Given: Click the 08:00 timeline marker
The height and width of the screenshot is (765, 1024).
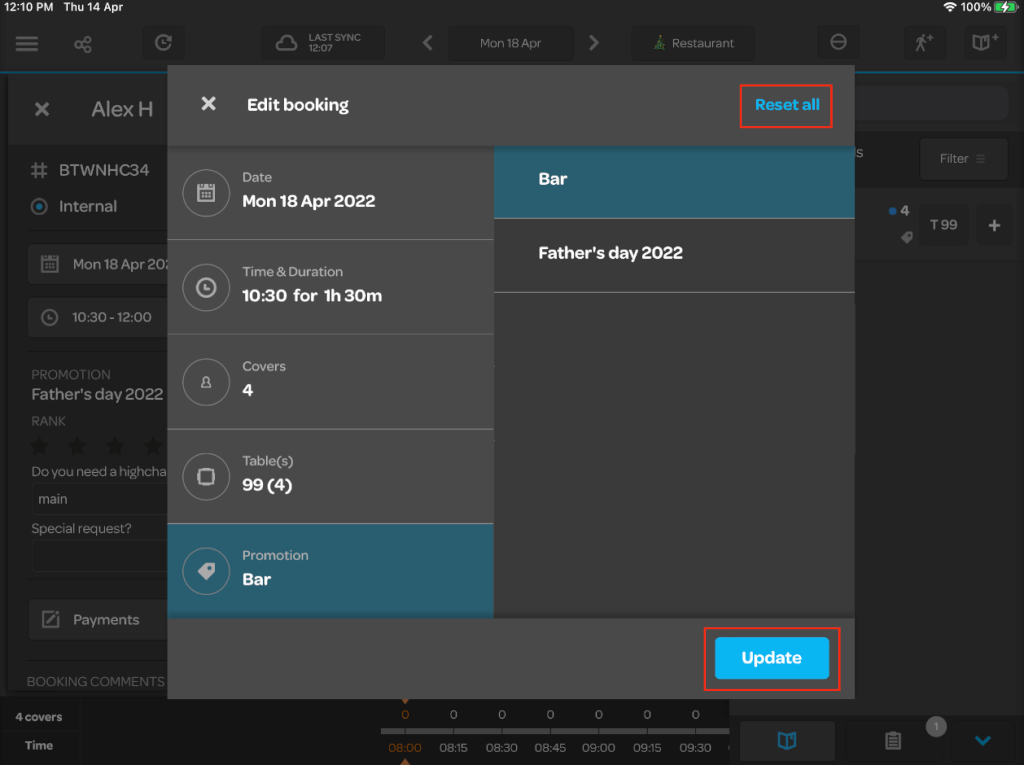Looking at the screenshot, I should pos(405,747).
